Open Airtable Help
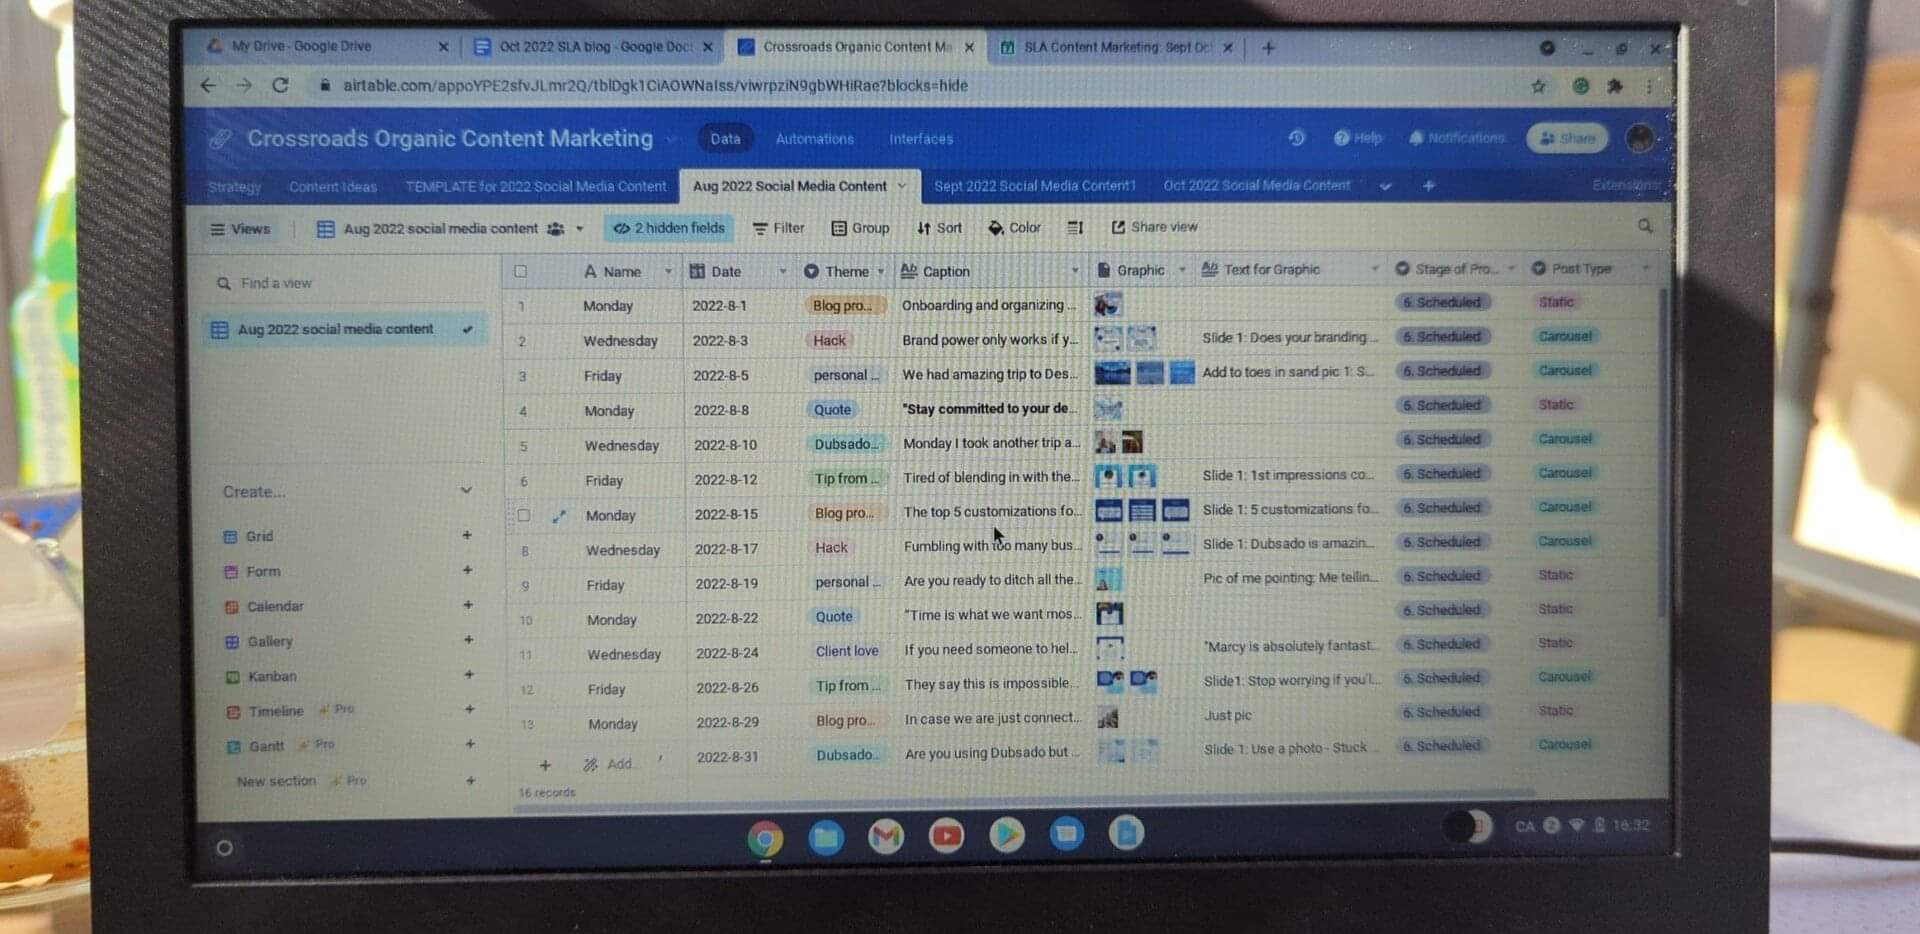 (1358, 138)
